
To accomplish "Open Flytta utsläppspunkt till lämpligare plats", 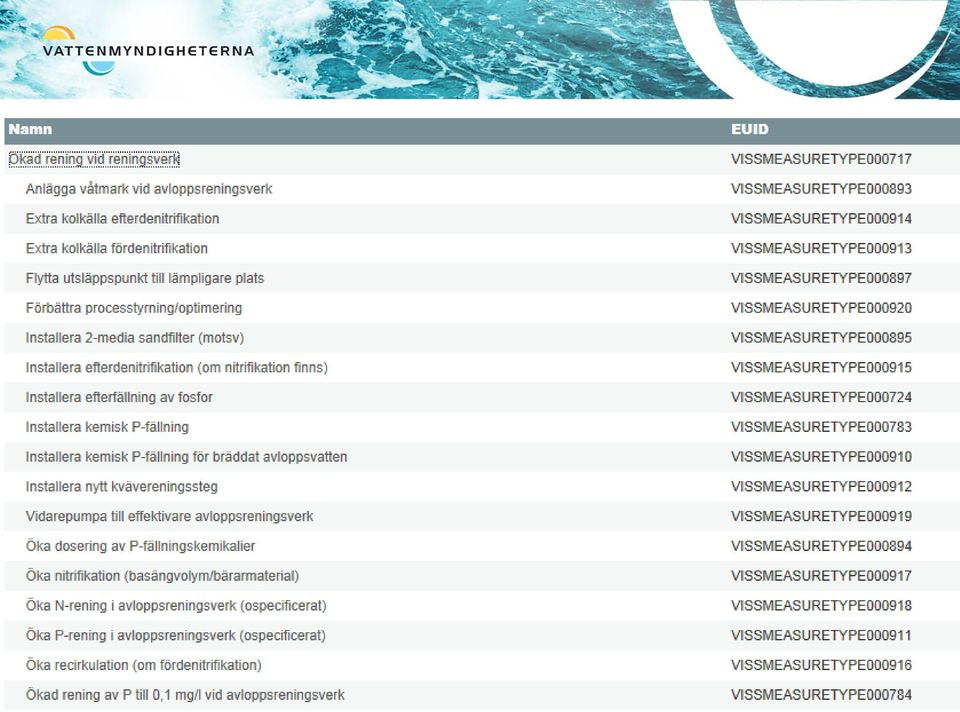I will (x=144, y=279).
